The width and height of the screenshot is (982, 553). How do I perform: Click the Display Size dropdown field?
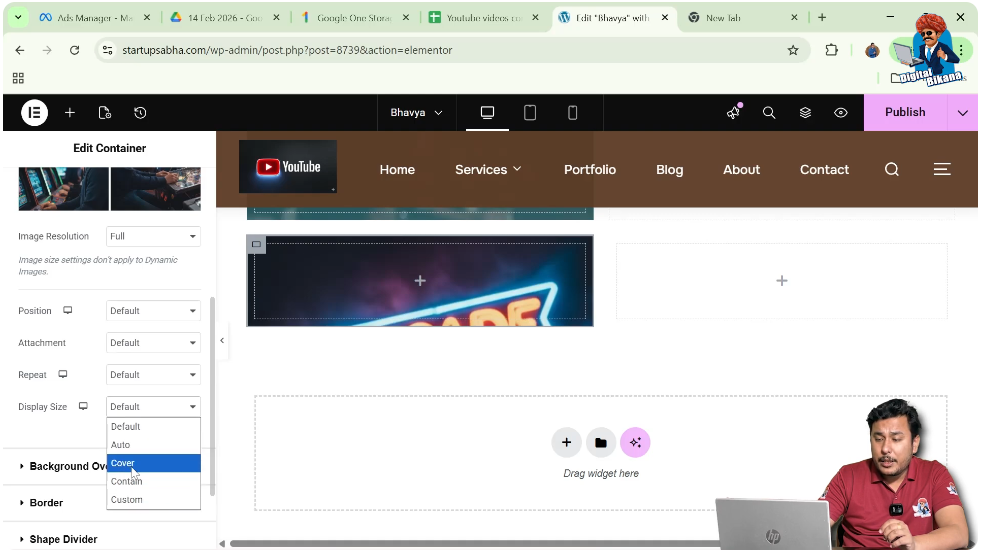click(x=153, y=406)
